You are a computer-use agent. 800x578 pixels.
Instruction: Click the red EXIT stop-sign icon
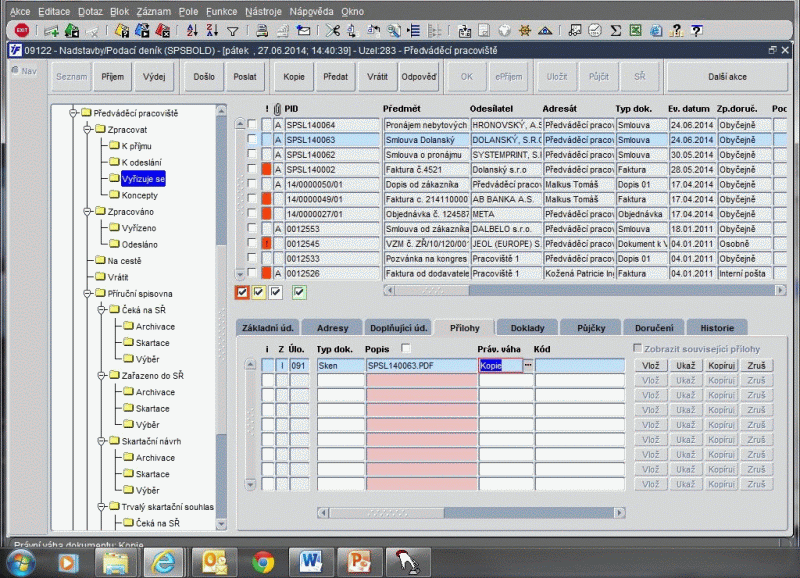tap(21, 31)
